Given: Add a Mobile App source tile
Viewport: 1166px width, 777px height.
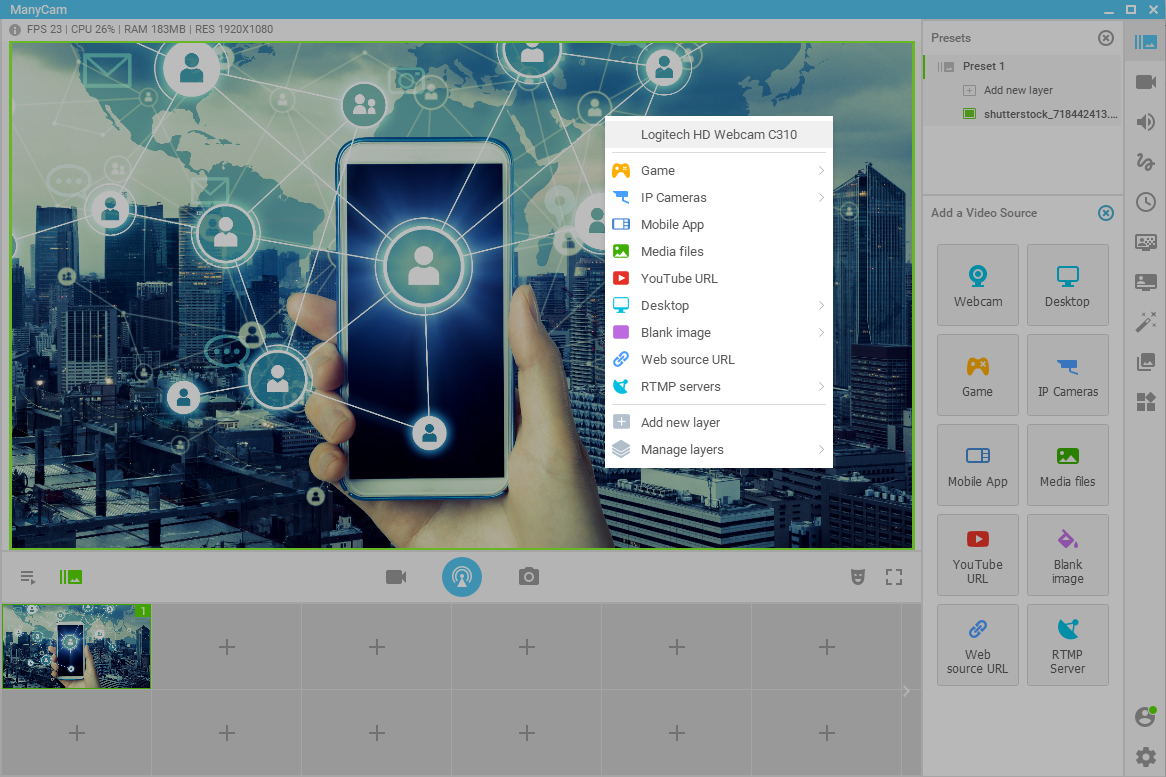Looking at the screenshot, I should (x=978, y=465).
